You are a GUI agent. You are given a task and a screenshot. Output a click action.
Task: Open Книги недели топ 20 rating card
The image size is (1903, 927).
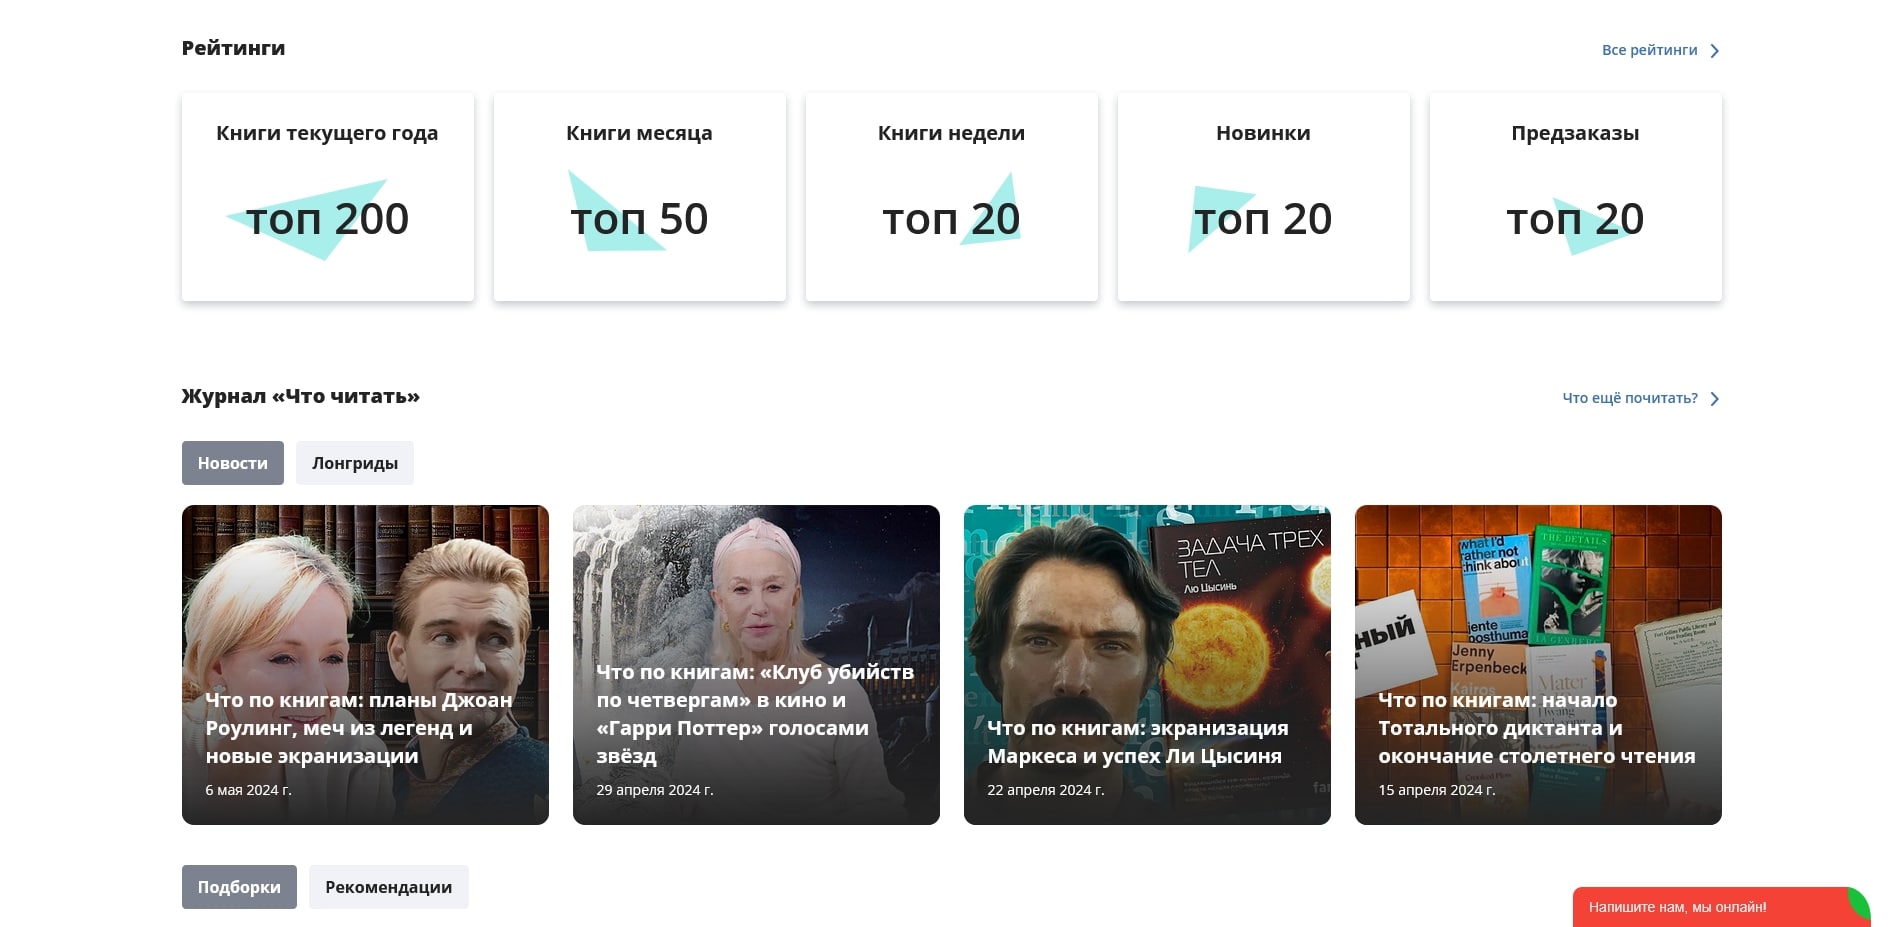click(952, 197)
